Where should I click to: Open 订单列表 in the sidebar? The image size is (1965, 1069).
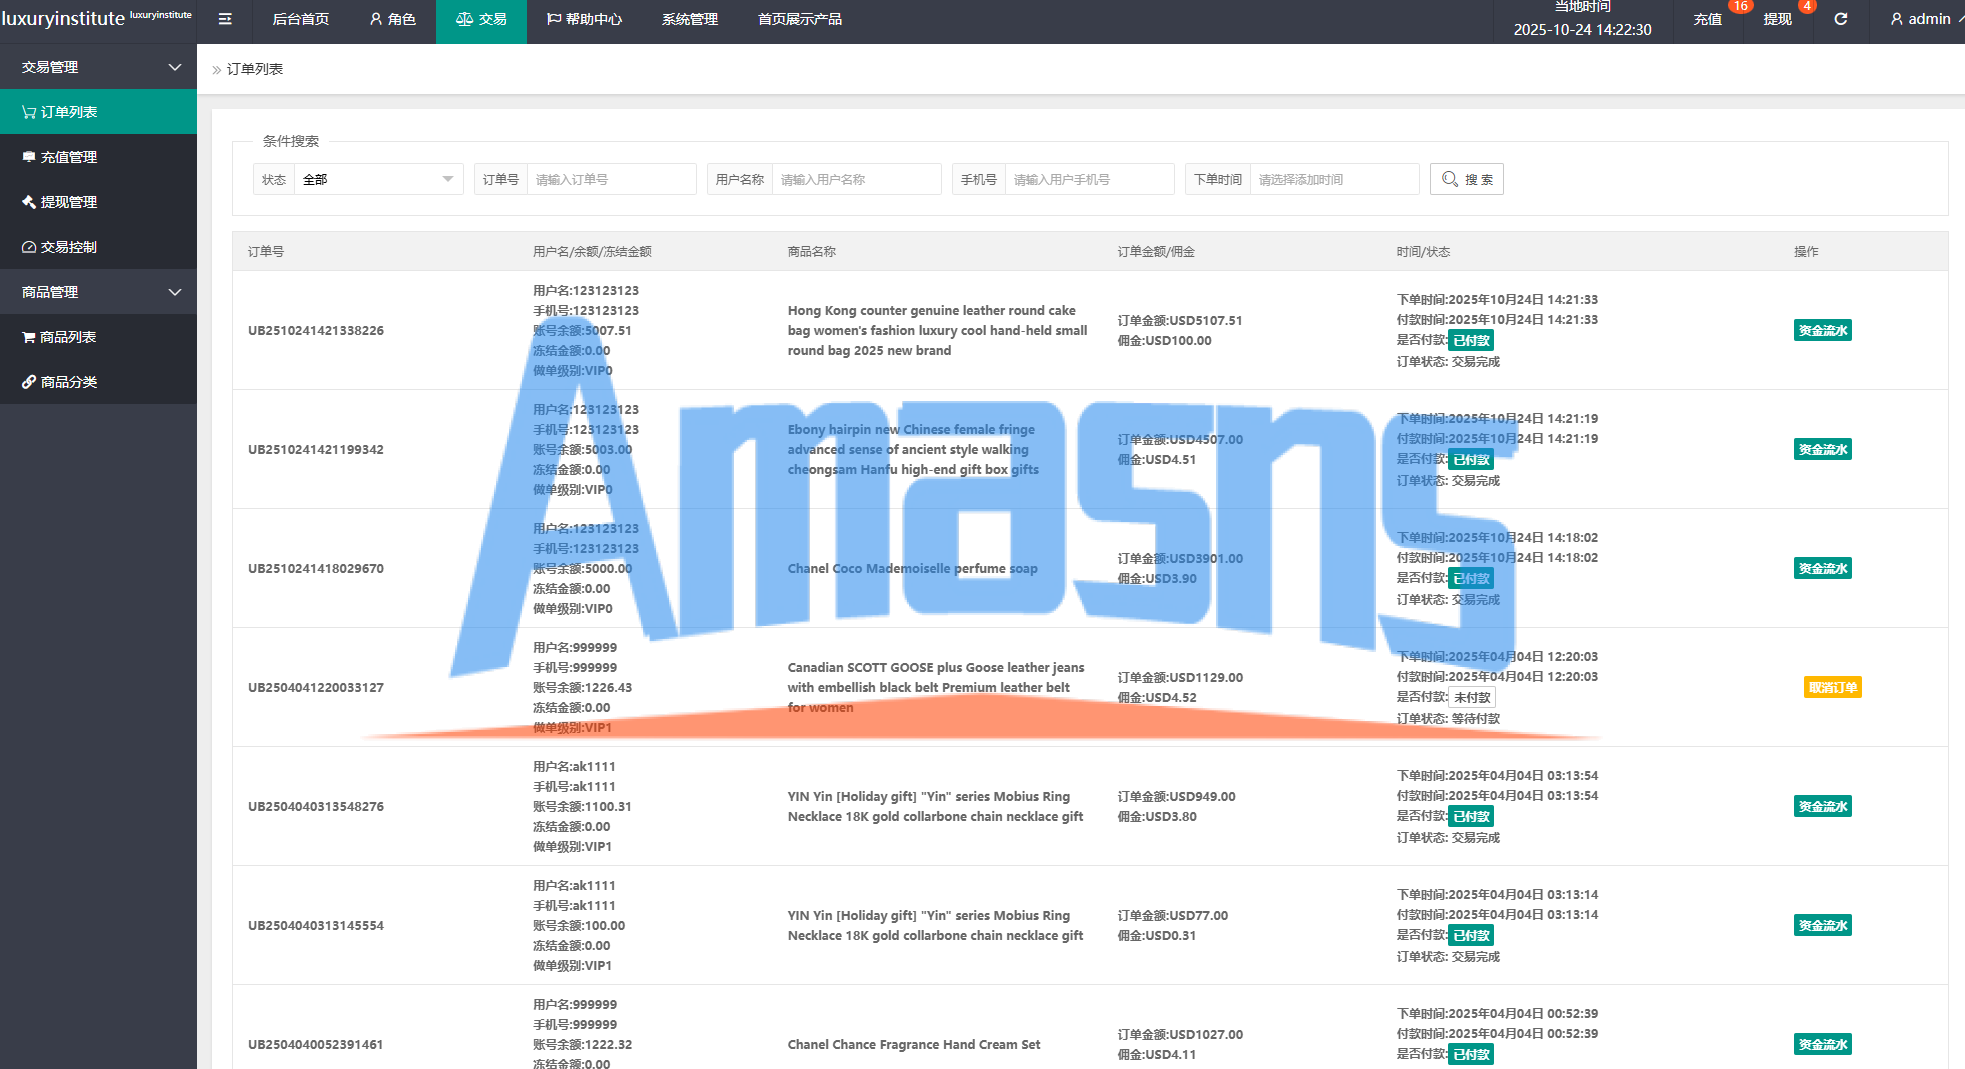point(98,112)
